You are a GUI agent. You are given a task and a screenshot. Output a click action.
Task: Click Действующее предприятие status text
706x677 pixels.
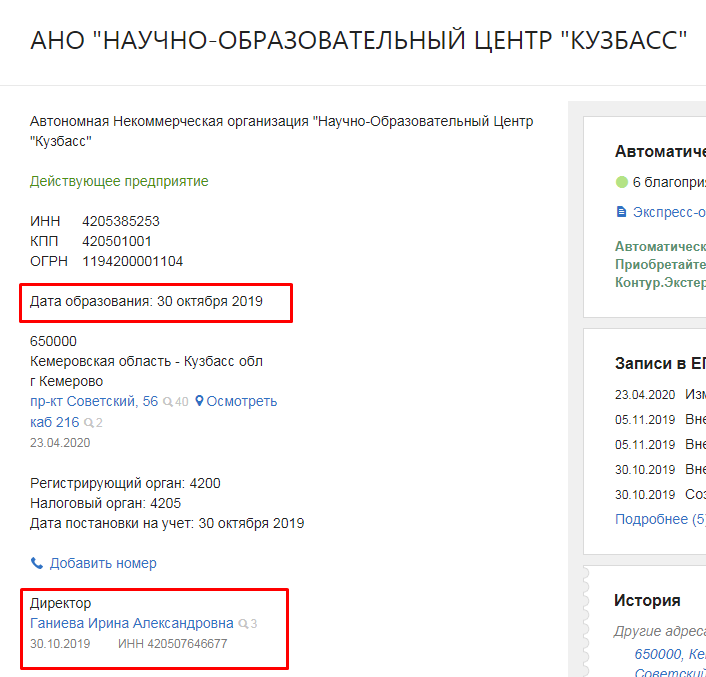[119, 181]
